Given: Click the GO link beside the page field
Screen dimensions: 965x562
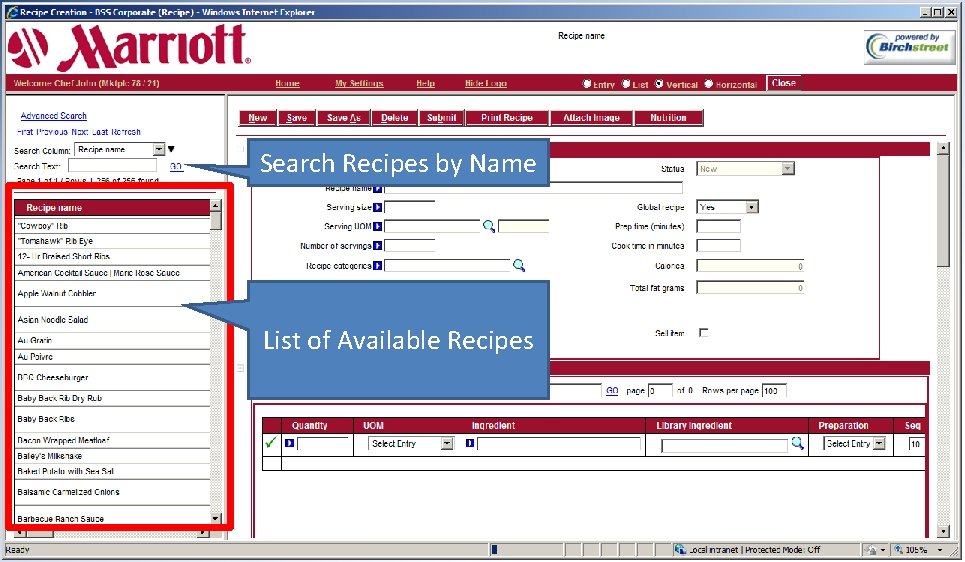Looking at the screenshot, I should coord(612,390).
